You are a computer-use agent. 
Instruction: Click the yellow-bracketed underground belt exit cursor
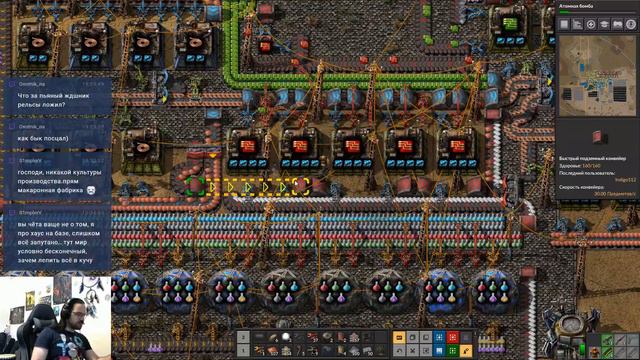tap(301, 186)
